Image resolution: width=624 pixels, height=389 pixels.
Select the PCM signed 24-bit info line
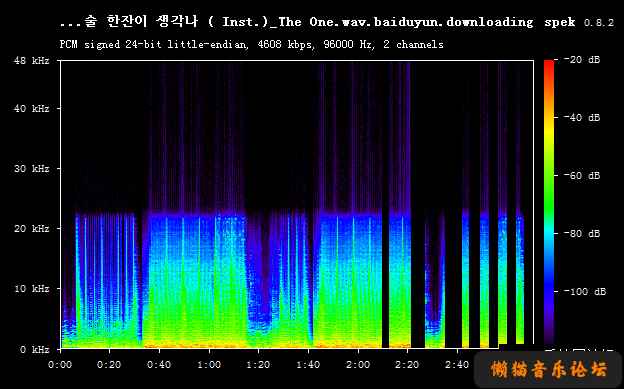[x=252, y=44]
